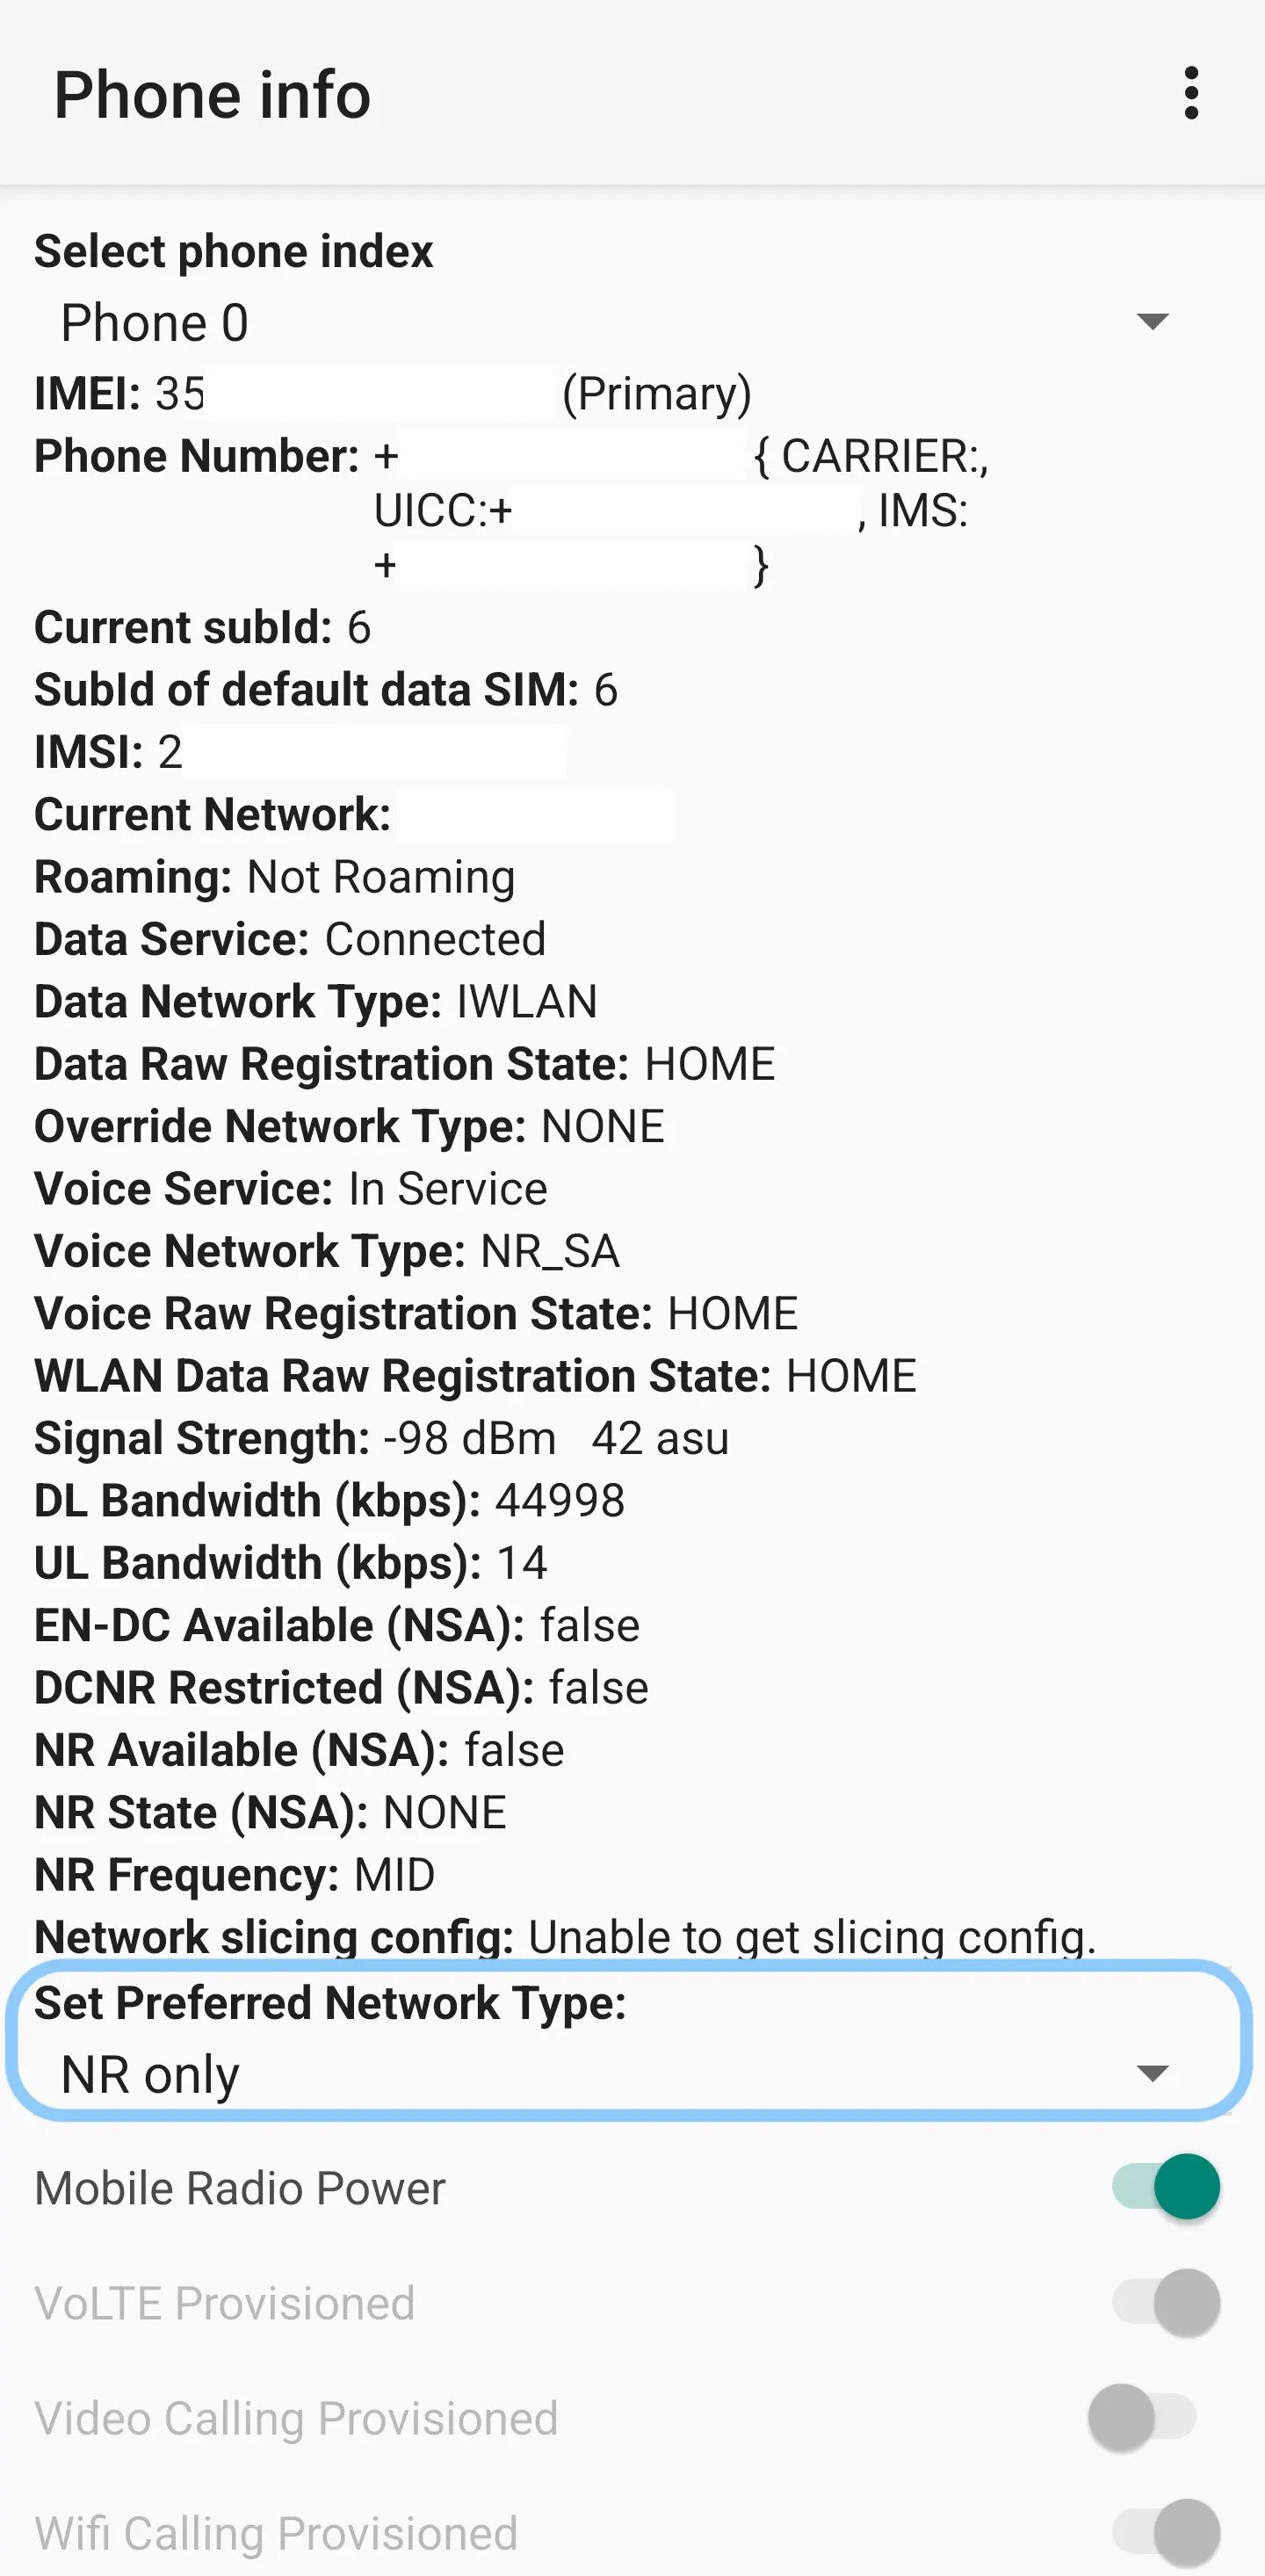
Task: Click the arrow next to NR only
Action: point(1152,2073)
